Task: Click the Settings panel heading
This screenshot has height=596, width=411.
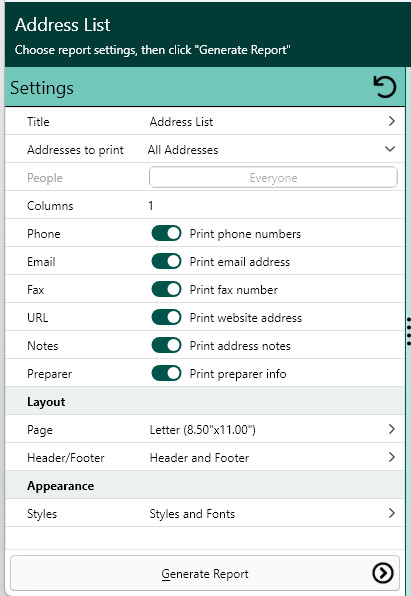Action: [x=42, y=88]
